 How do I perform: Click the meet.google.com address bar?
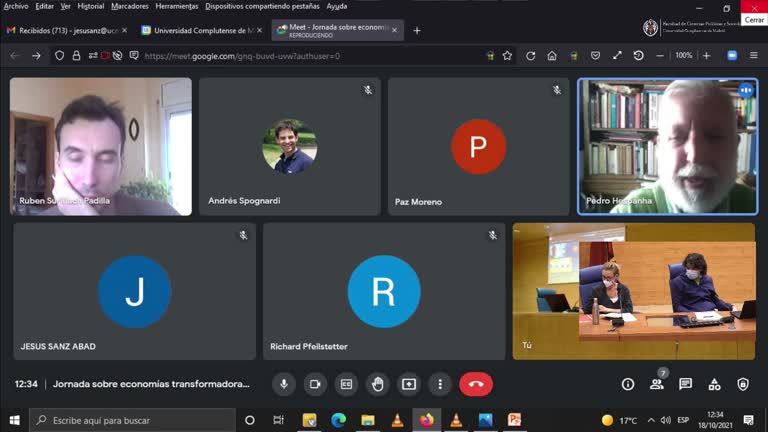[242, 56]
